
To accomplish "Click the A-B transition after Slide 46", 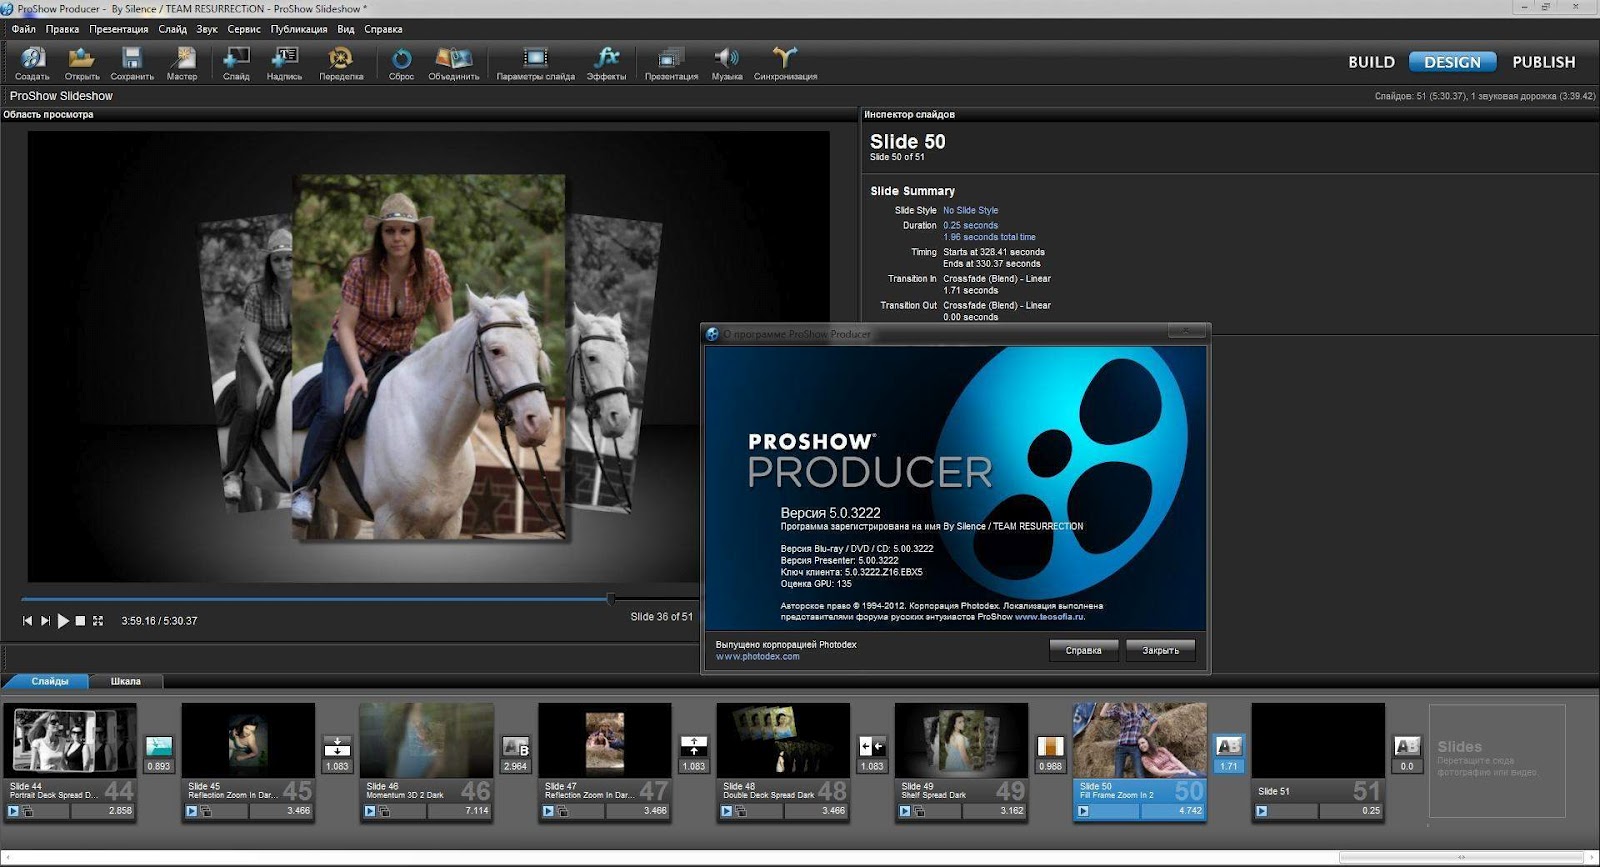I will tap(516, 746).
